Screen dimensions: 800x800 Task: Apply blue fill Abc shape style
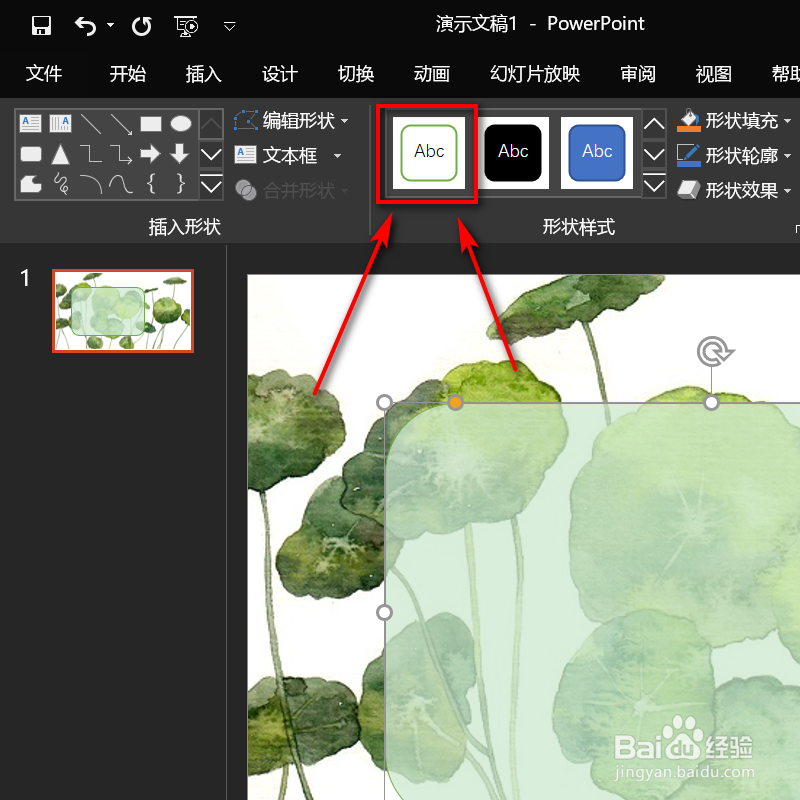point(597,153)
